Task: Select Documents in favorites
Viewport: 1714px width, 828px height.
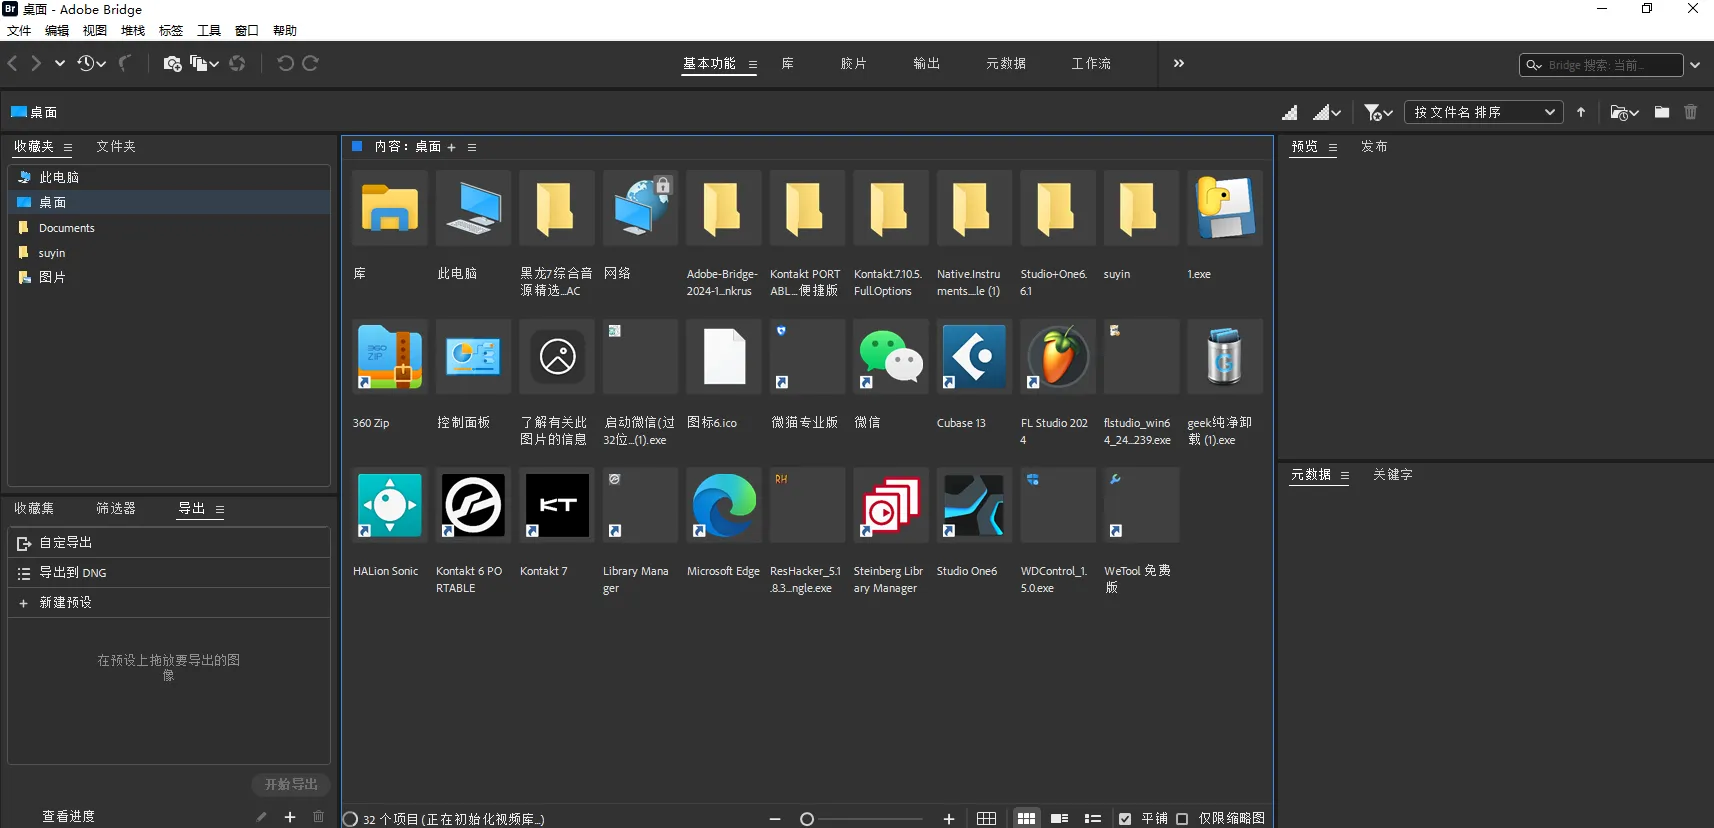Action: pos(169,228)
